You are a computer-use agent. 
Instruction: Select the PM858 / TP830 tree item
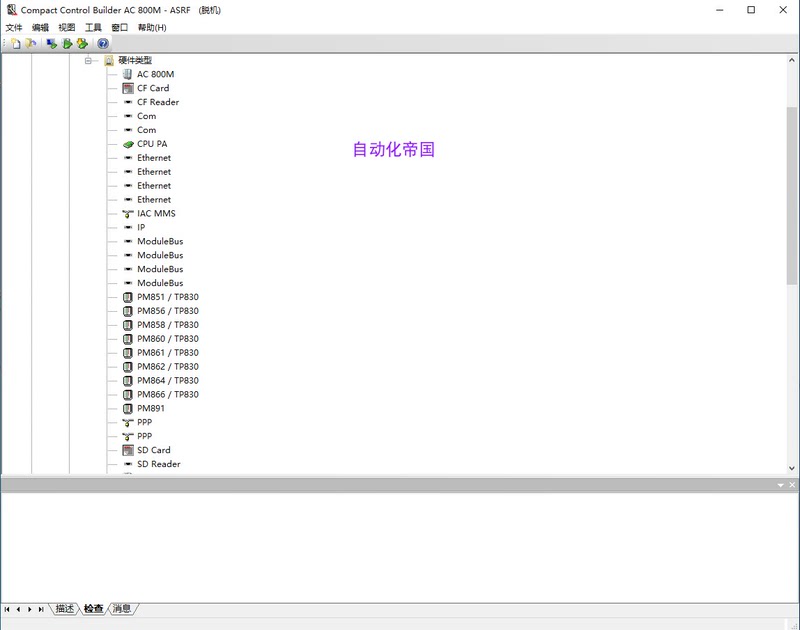point(168,325)
